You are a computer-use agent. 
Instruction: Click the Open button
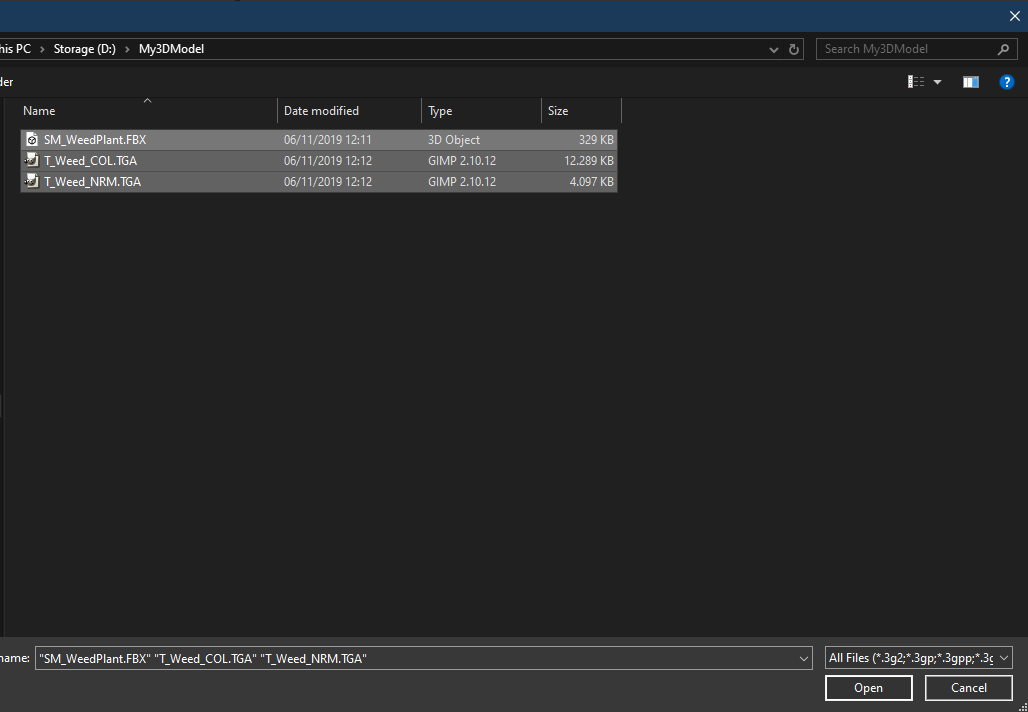[x=869, y=688]
